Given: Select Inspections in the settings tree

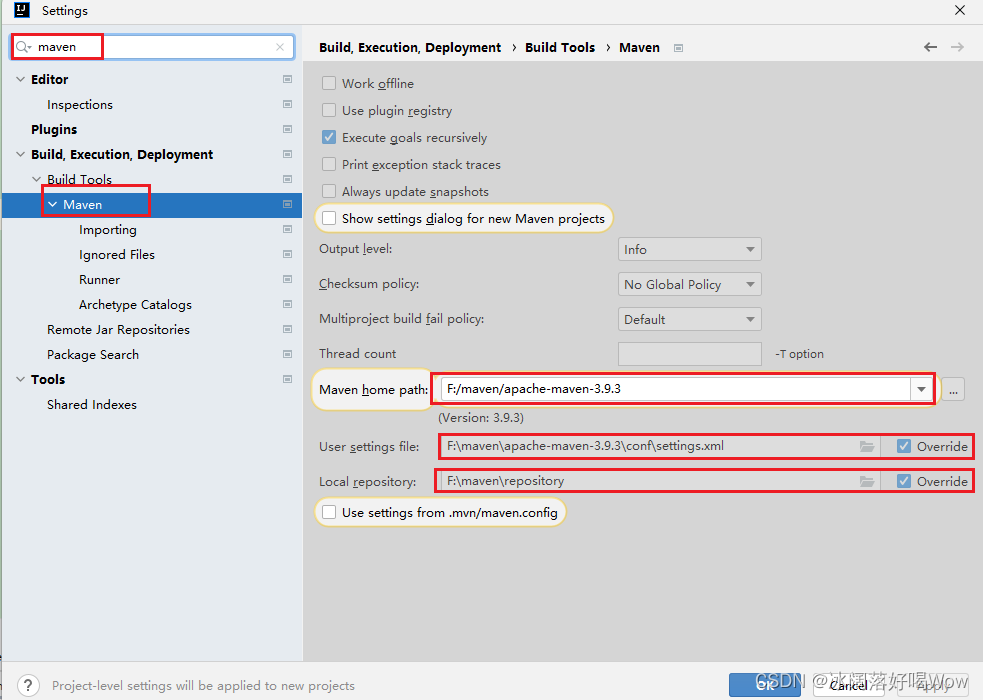Looking at the screenshot, I should (x=80, y=105).
